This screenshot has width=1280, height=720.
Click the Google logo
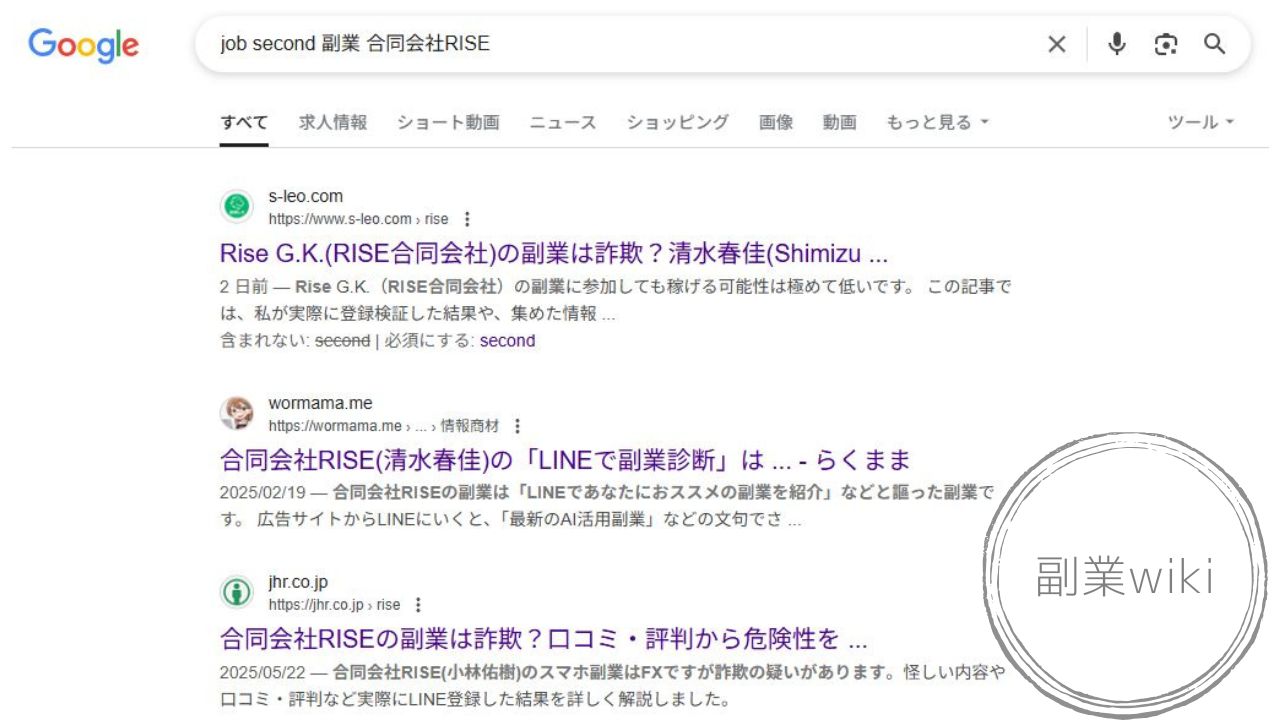(84, 45)
